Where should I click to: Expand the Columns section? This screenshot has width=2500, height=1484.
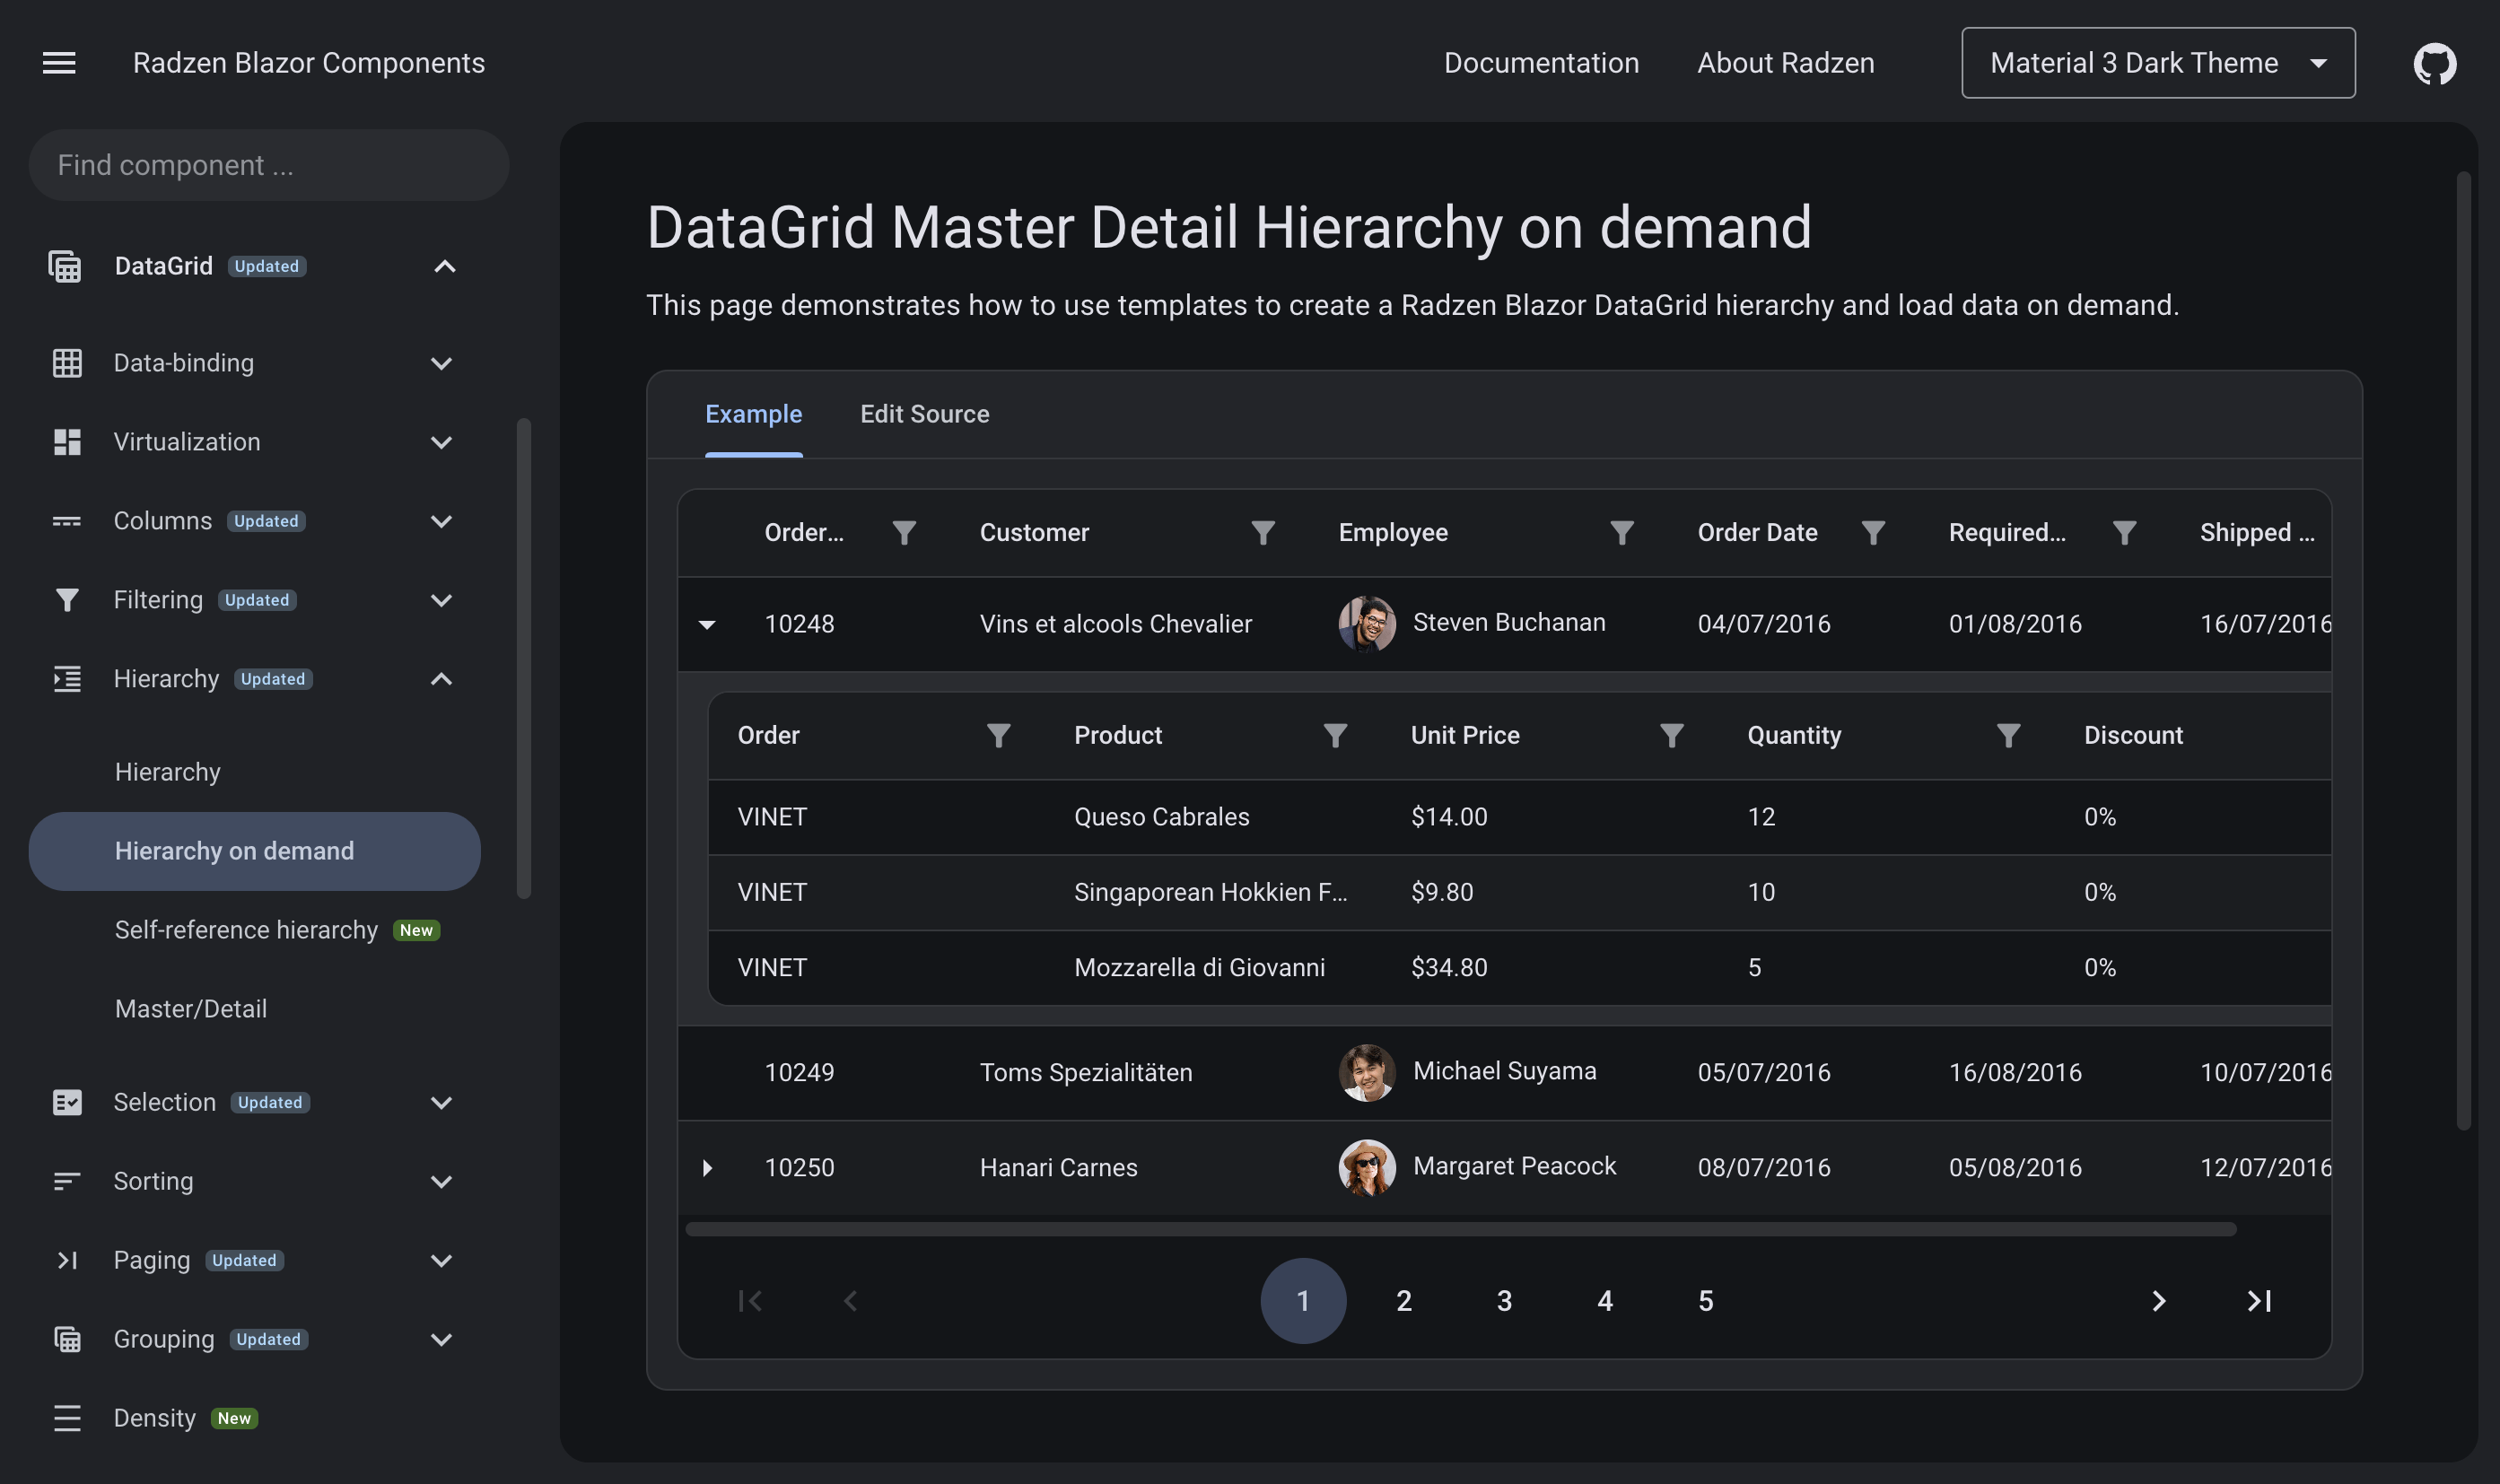(x=441, y=521)
